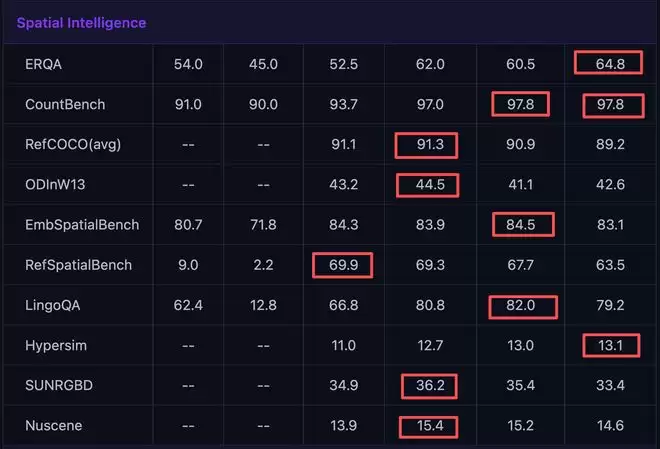
Task: Select the highlighted 36.2 SUNRGBD score
Action: 426,387
